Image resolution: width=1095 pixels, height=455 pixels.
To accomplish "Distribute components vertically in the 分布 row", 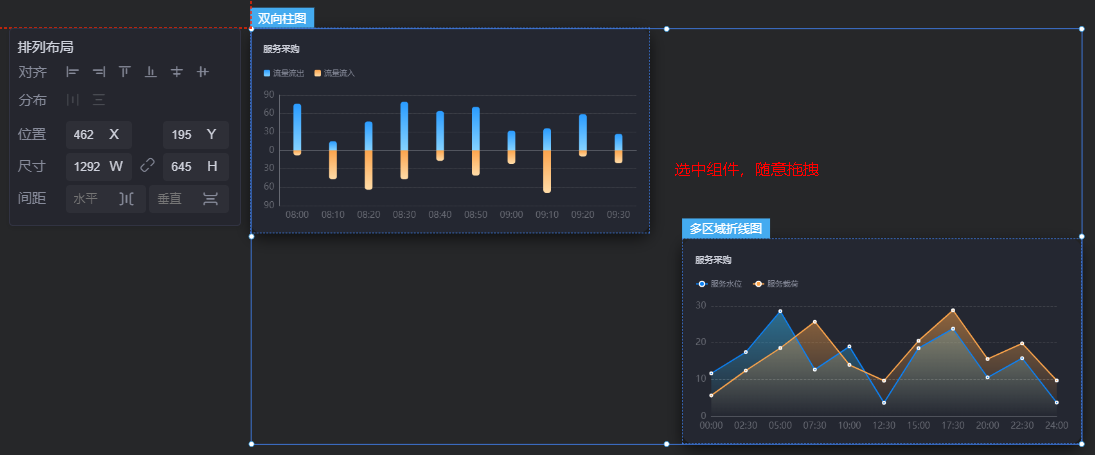I will click(x=98, y=100).
